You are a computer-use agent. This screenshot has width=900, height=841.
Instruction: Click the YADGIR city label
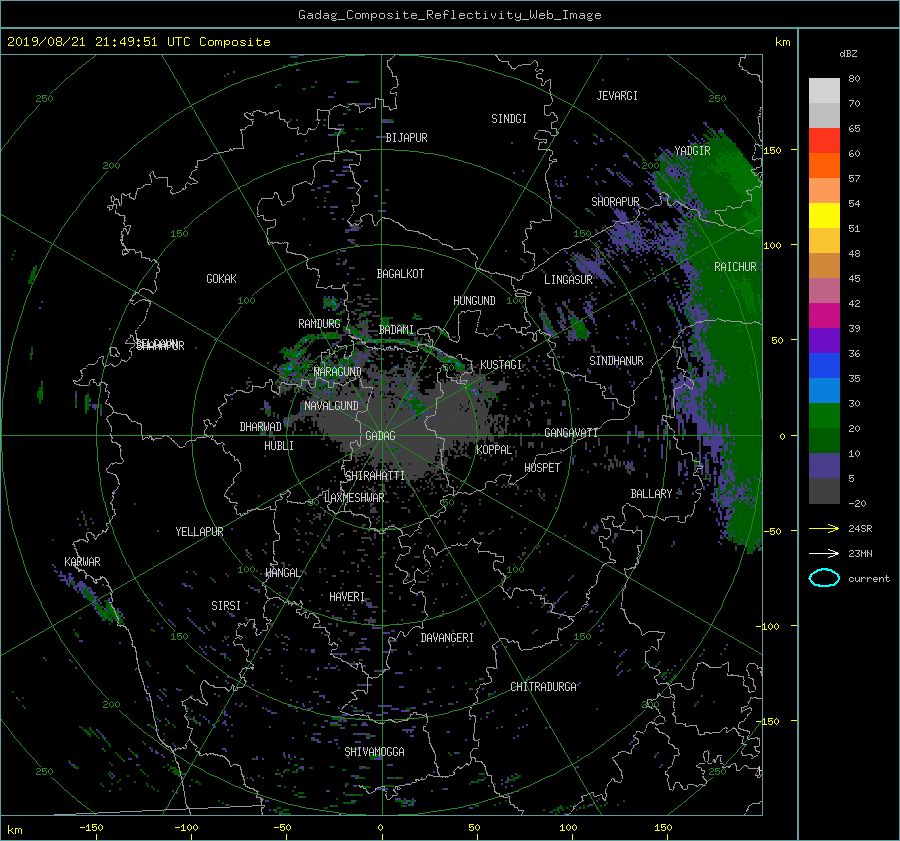pyautogui.click(x=692, y=151)
